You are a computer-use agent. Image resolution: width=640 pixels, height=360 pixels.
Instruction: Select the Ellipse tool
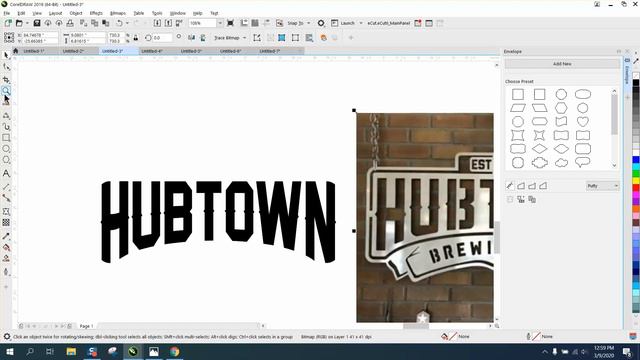(6, 149)
